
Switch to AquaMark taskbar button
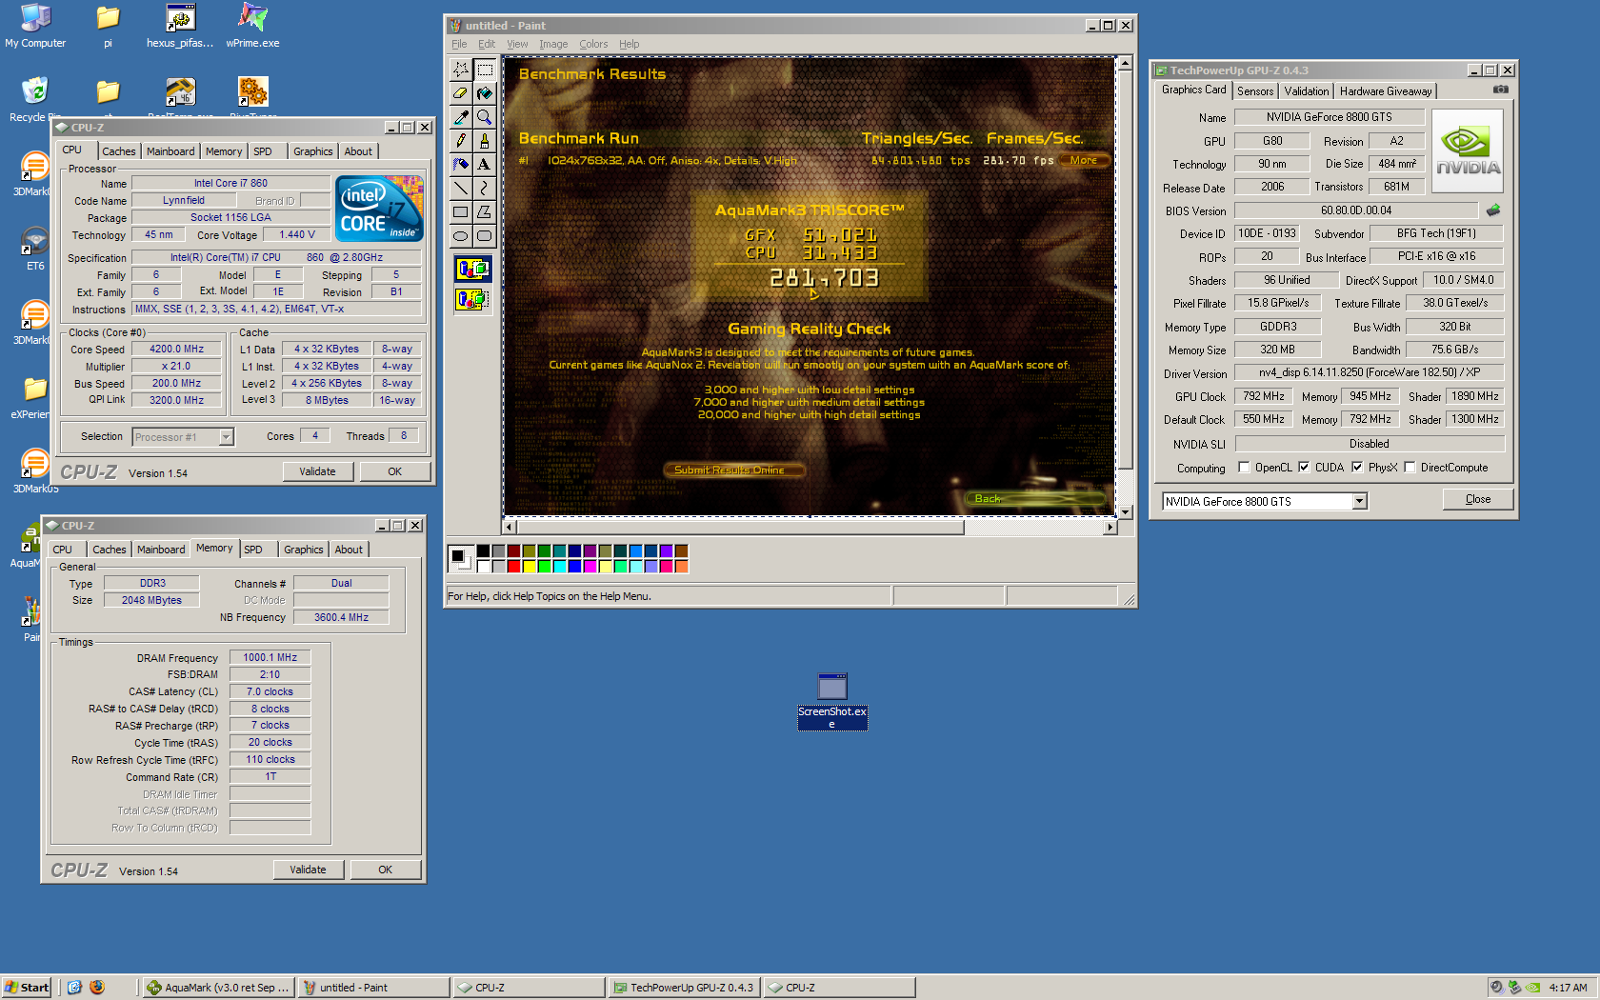pos(217,987)
